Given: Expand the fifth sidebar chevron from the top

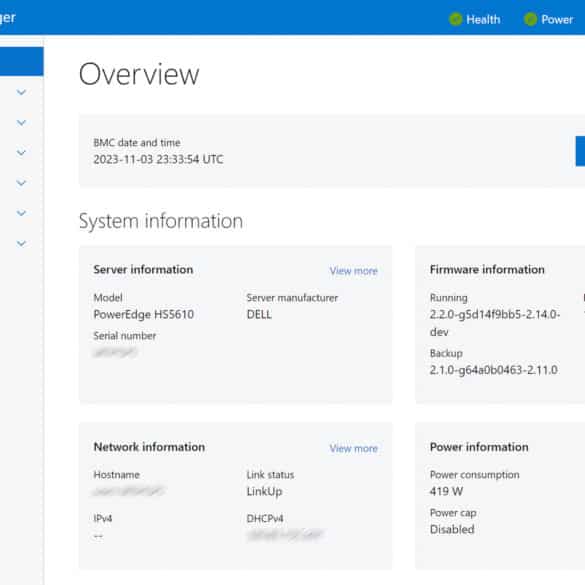Looking at the screenshot, I should [21, 213].
